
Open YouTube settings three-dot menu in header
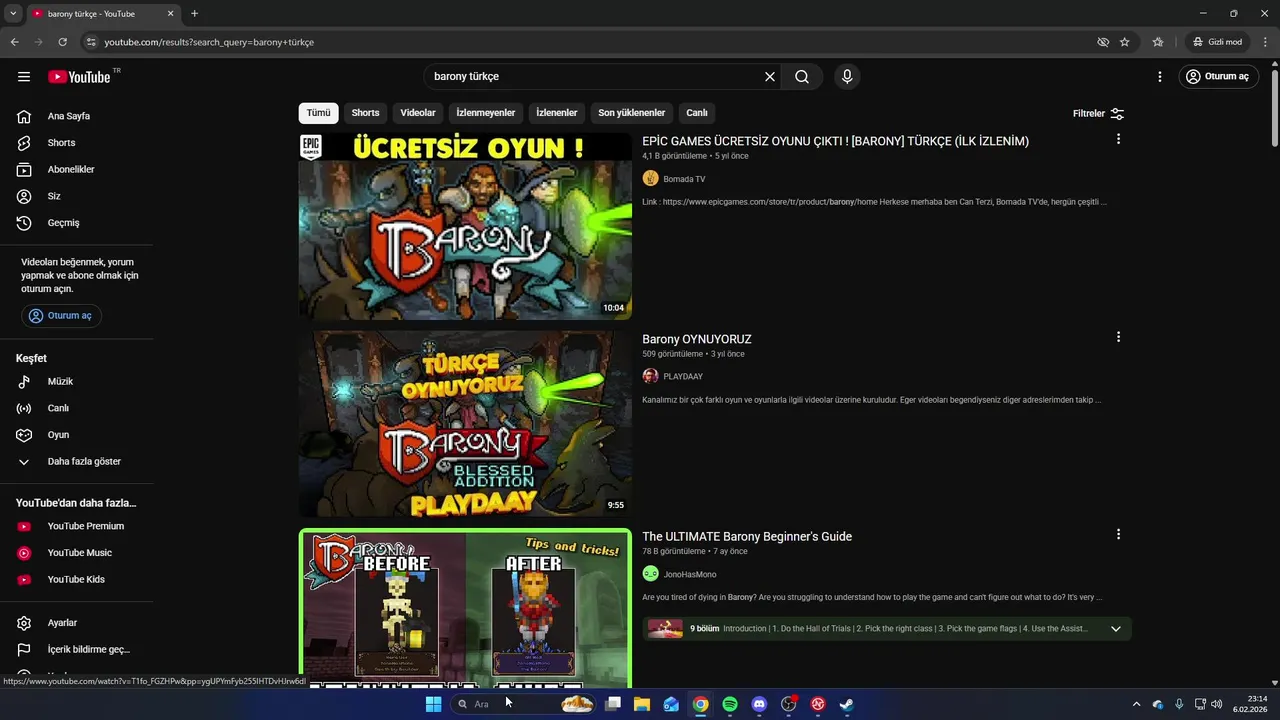[x=1160, y=76]
